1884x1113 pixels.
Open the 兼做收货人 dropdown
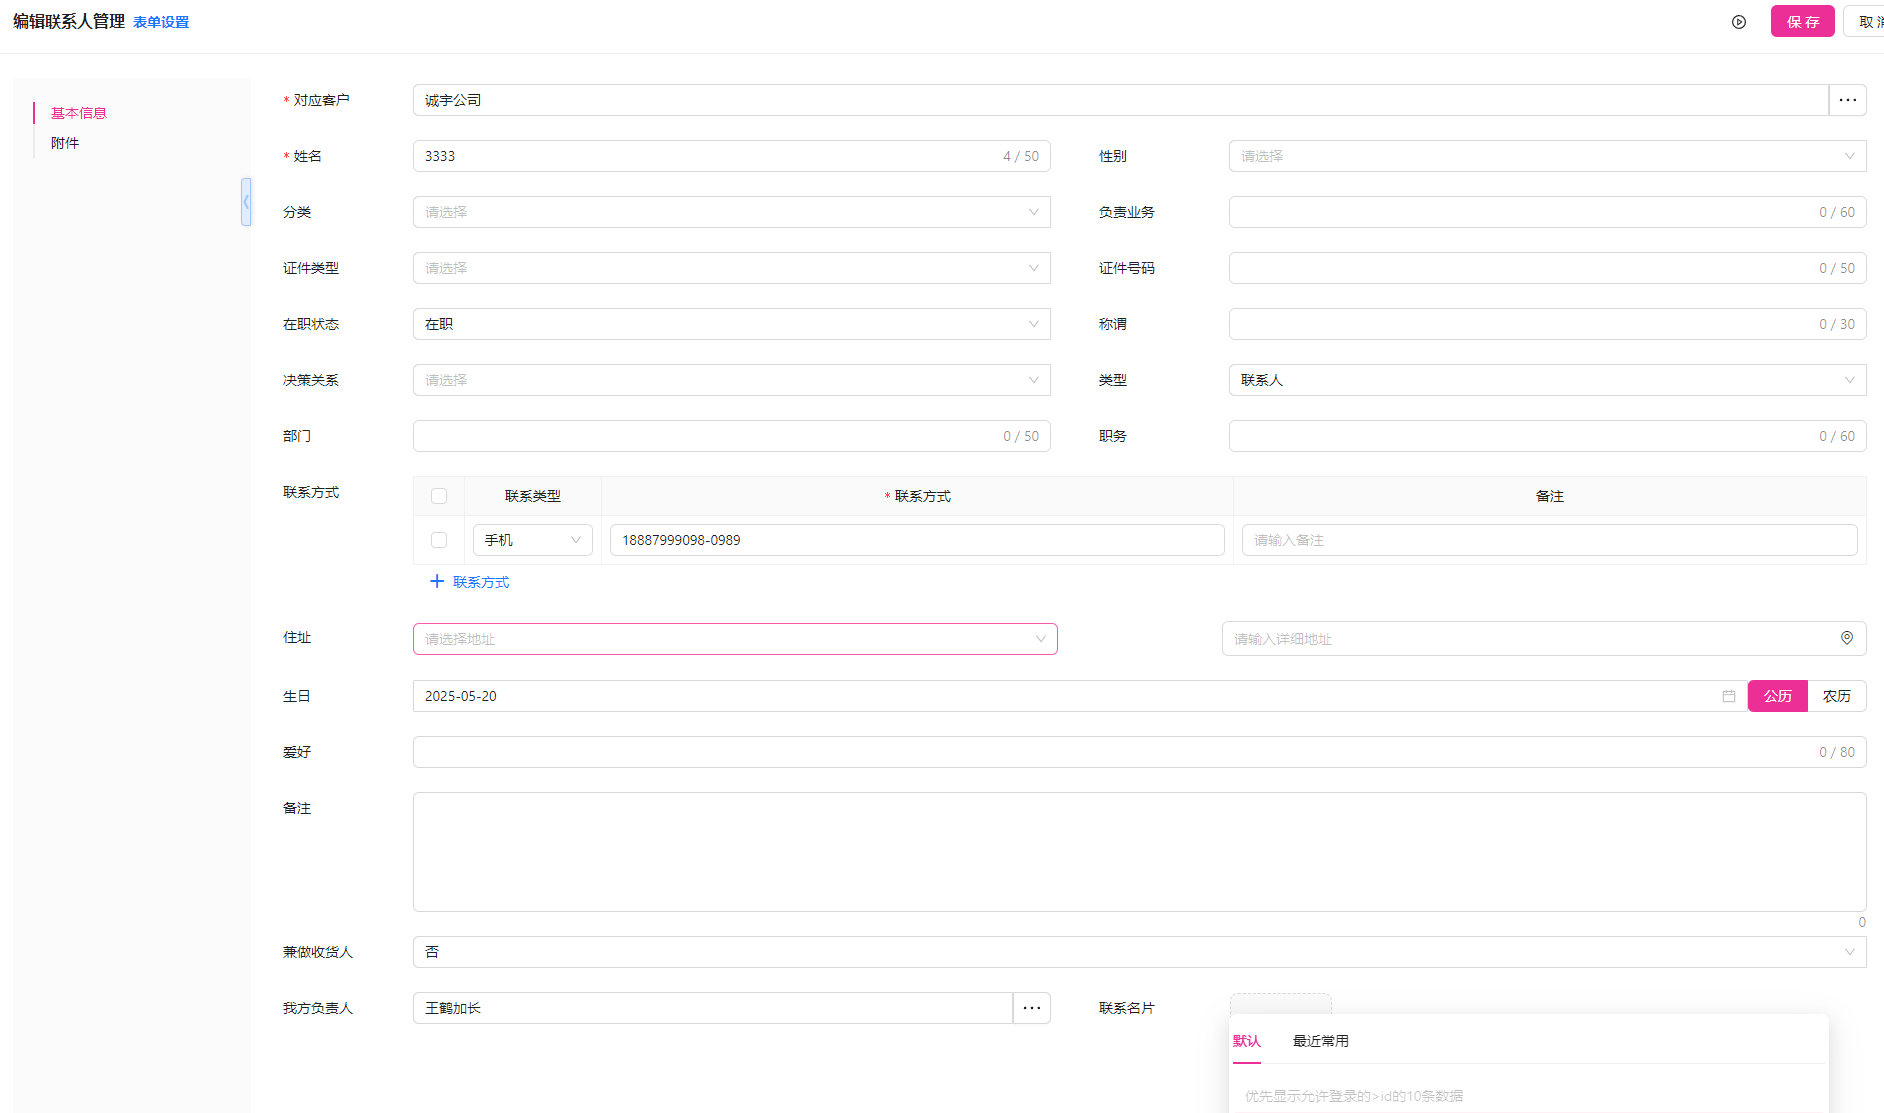[1140, 952]
